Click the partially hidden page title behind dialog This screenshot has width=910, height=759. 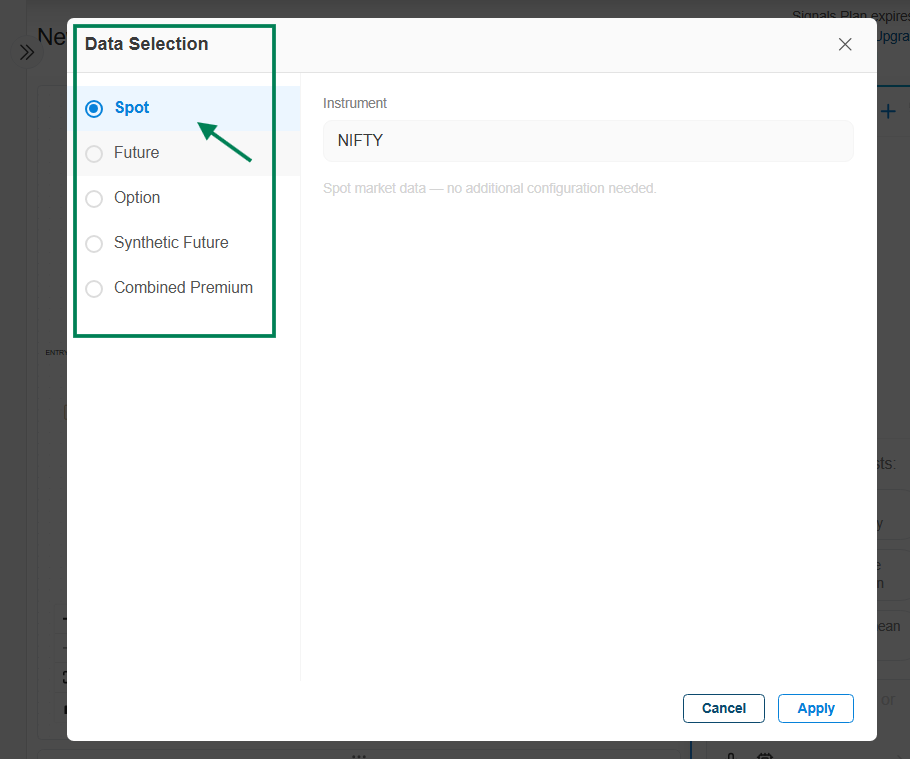tap(50, 37)
